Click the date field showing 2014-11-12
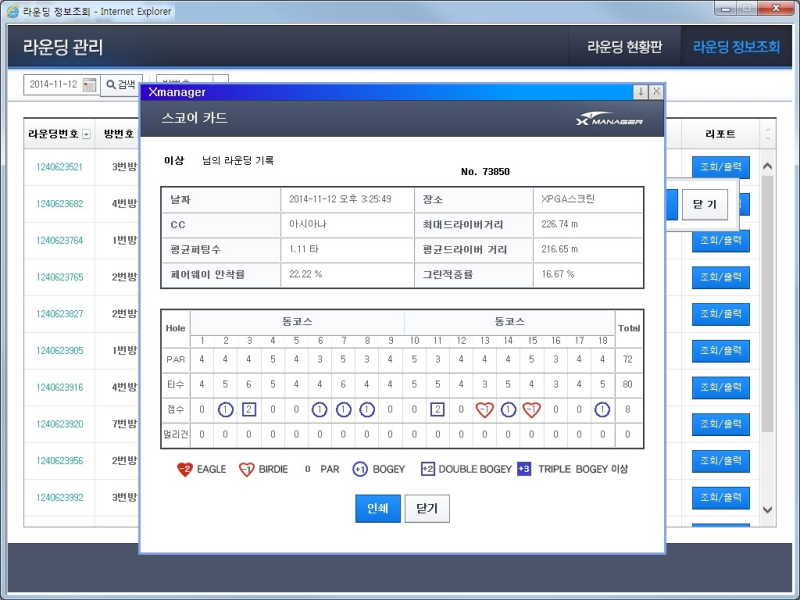This screenshot has height=600, width=800. click(55, 83)
